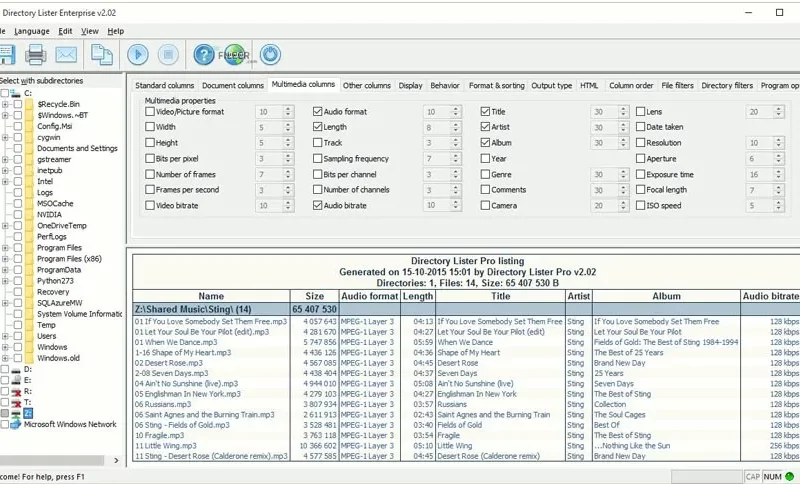The height and width of the screenshot is (484, 800).
Task: Click the green status bar indicator light
Action: (x=790, y=477)
